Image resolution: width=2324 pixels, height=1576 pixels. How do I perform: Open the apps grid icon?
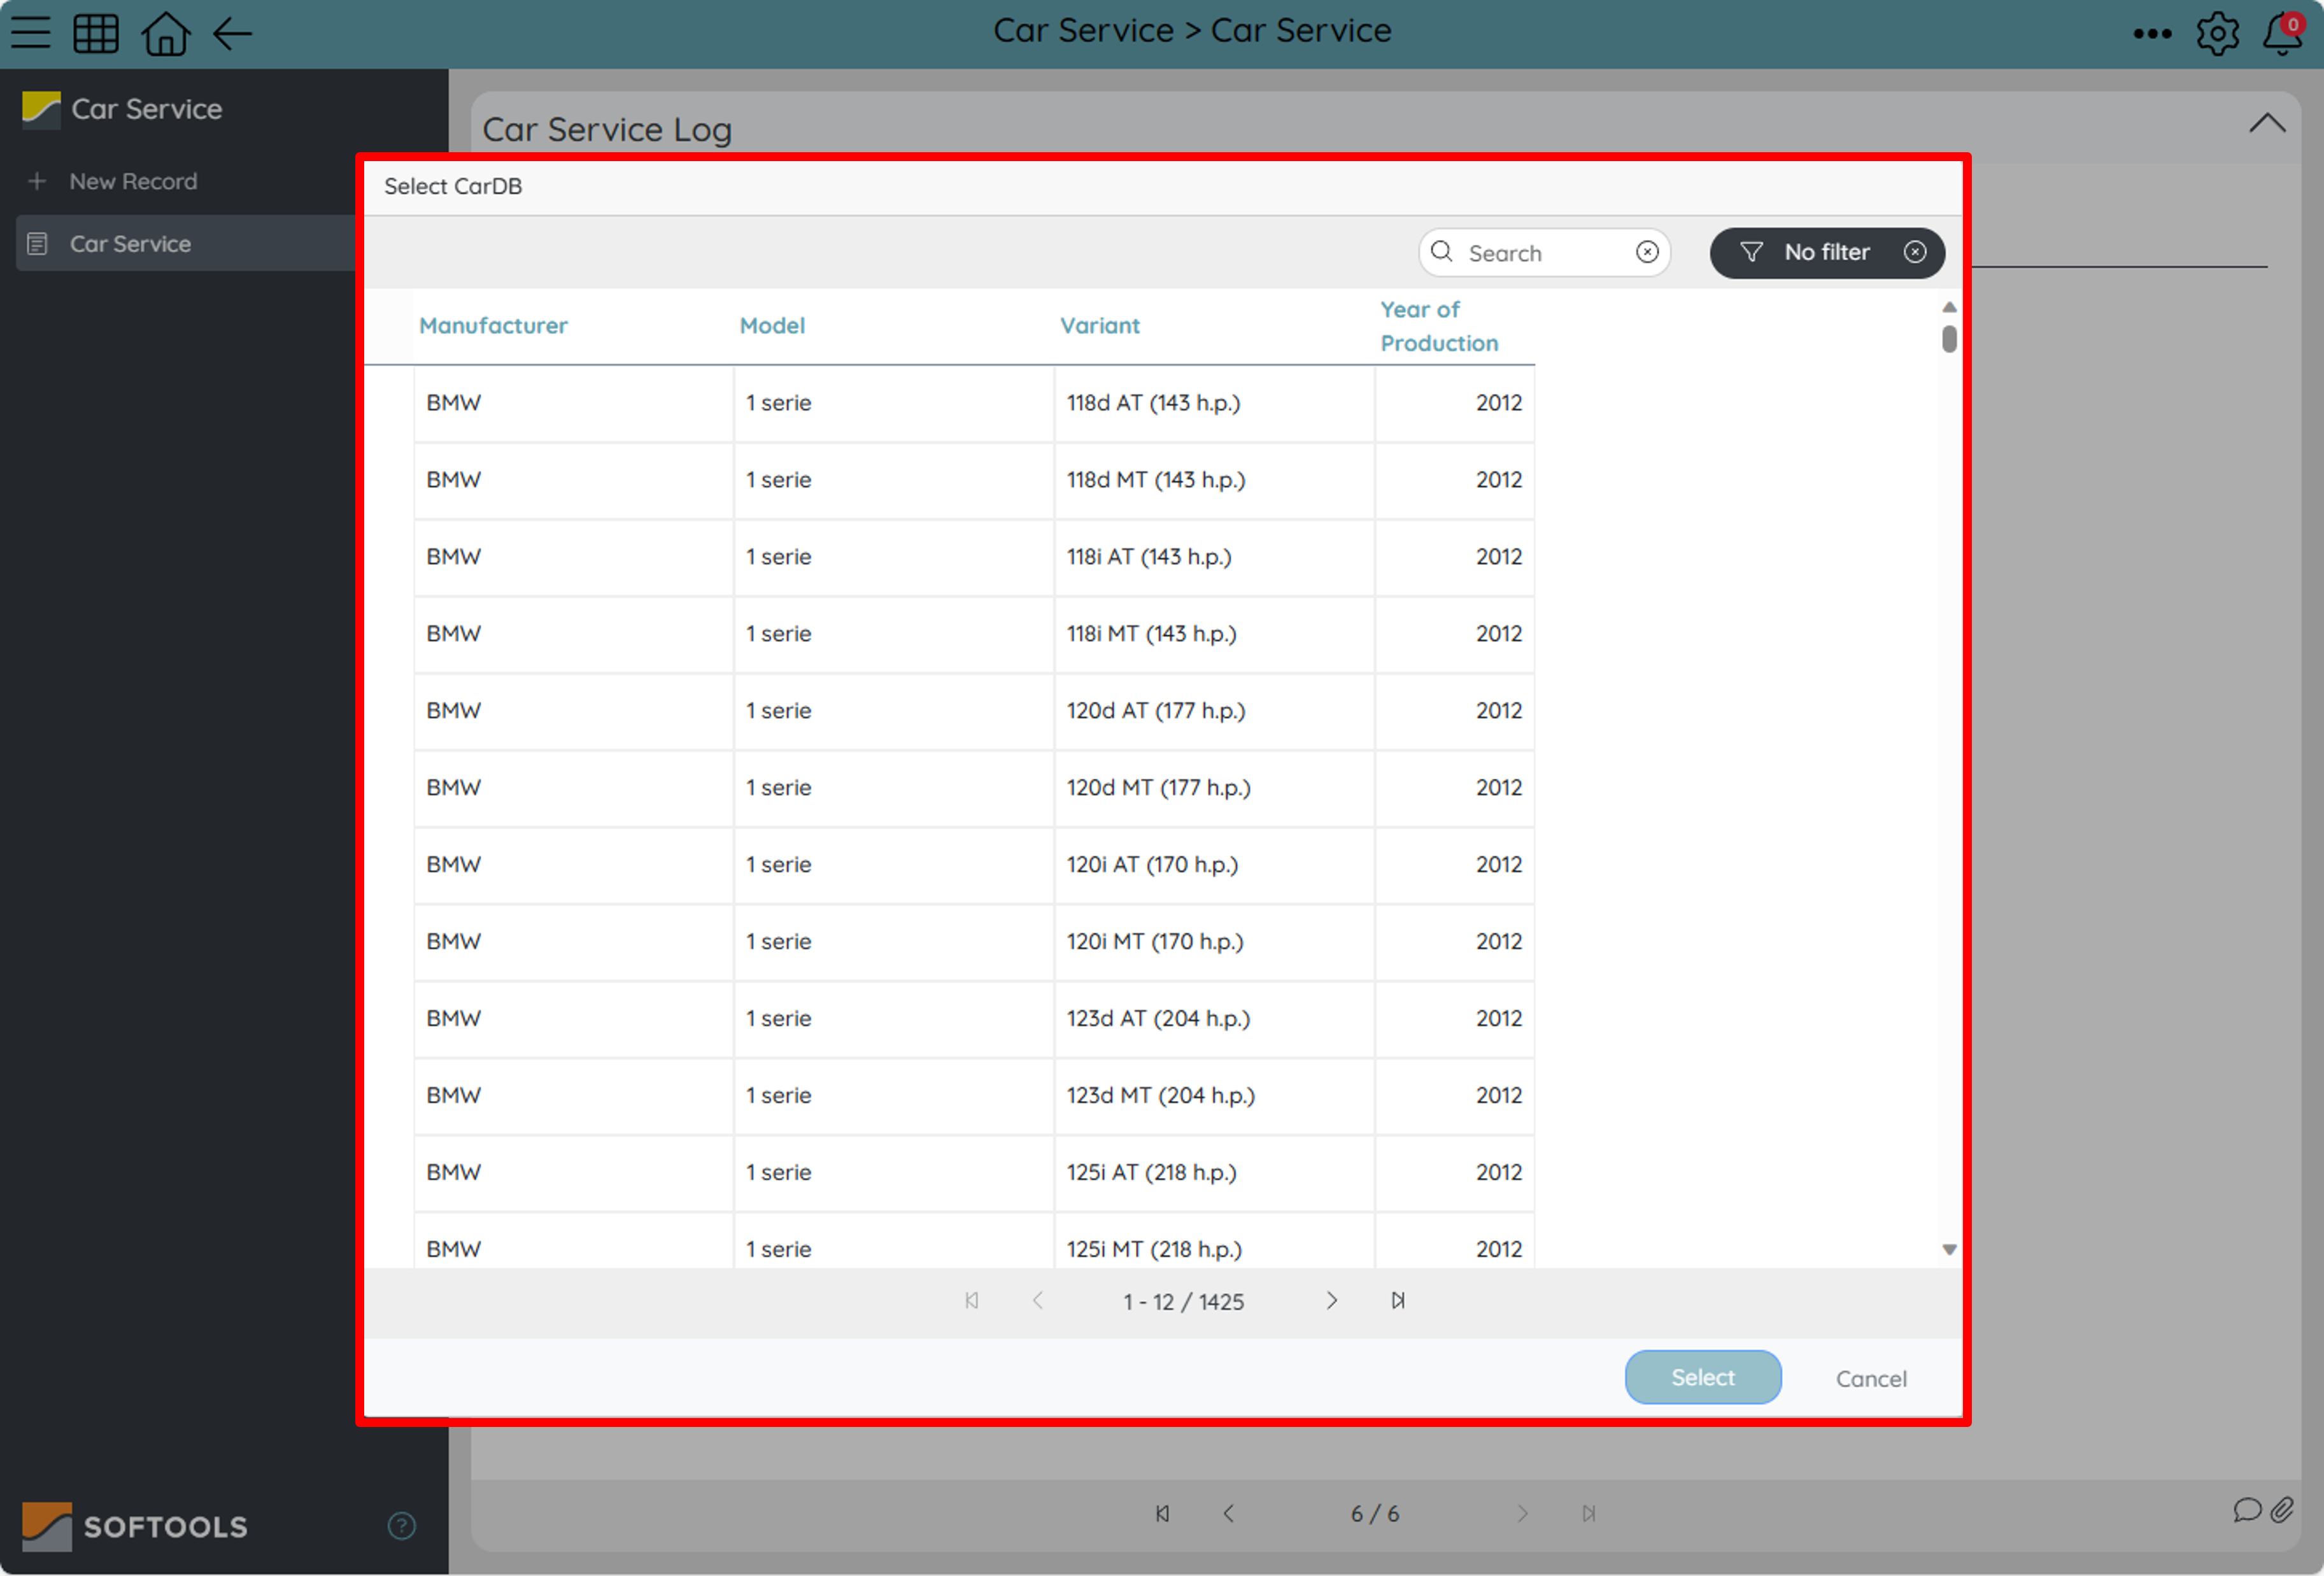[x=96, y=33]
